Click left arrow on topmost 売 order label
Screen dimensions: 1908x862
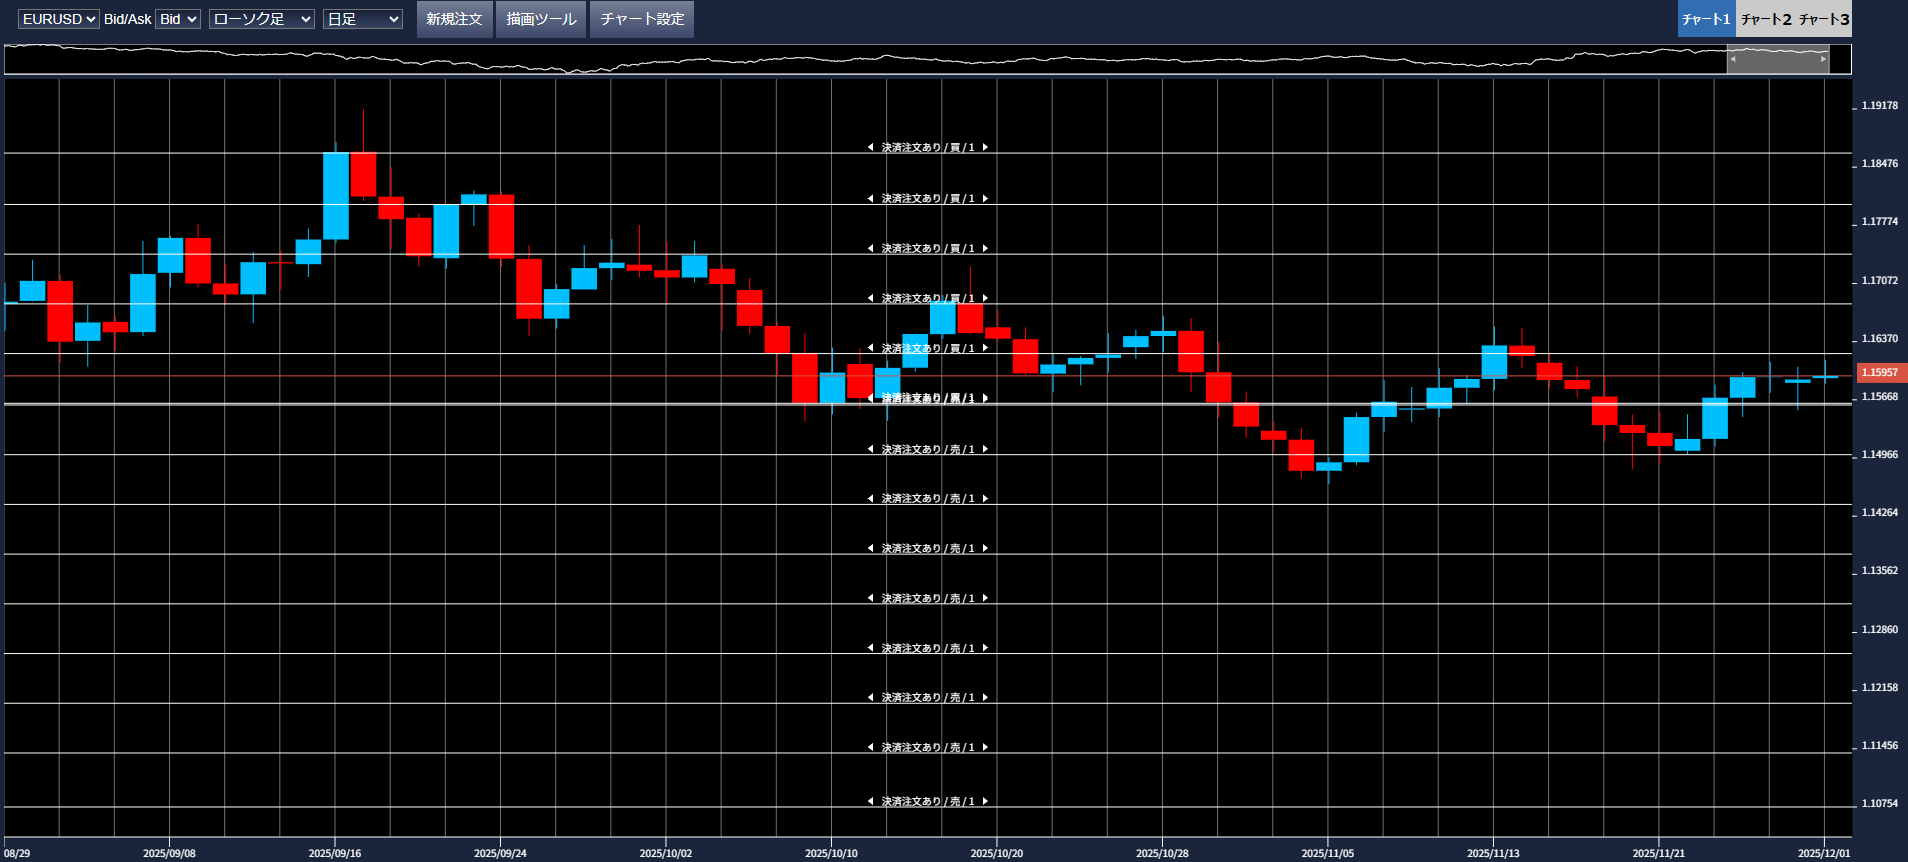coord(870,450)
